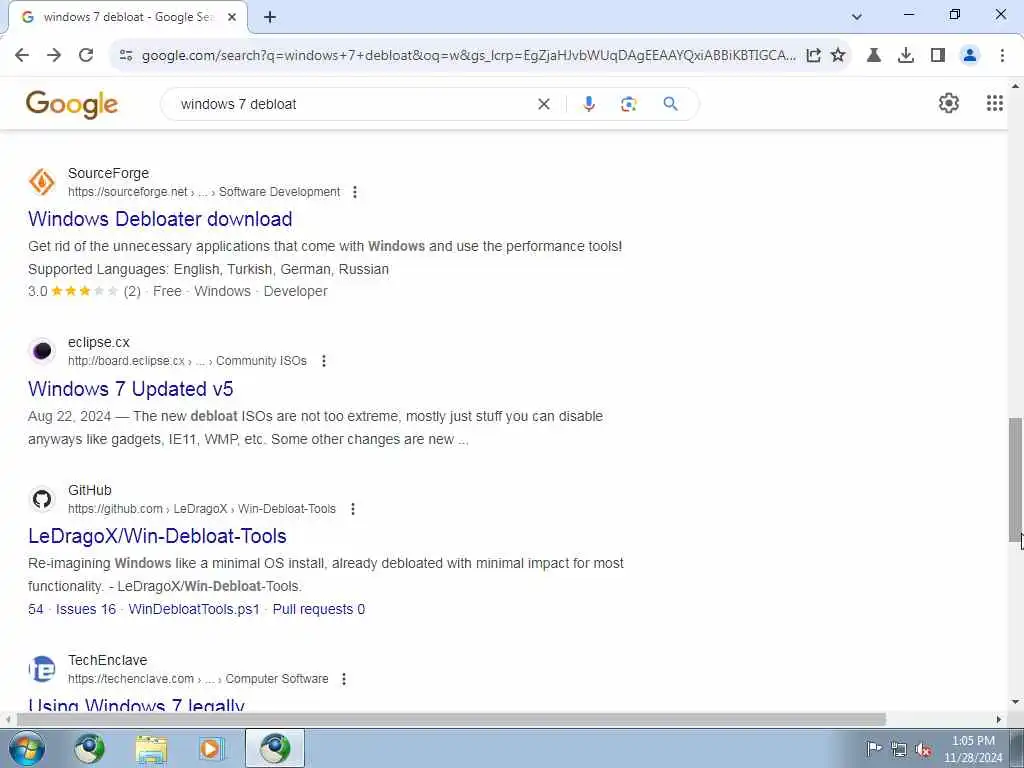This screenshot has width=1024, height=768.
Task: Click the sourceforge.net URL breadcrumb
Action: click(204, 192)
